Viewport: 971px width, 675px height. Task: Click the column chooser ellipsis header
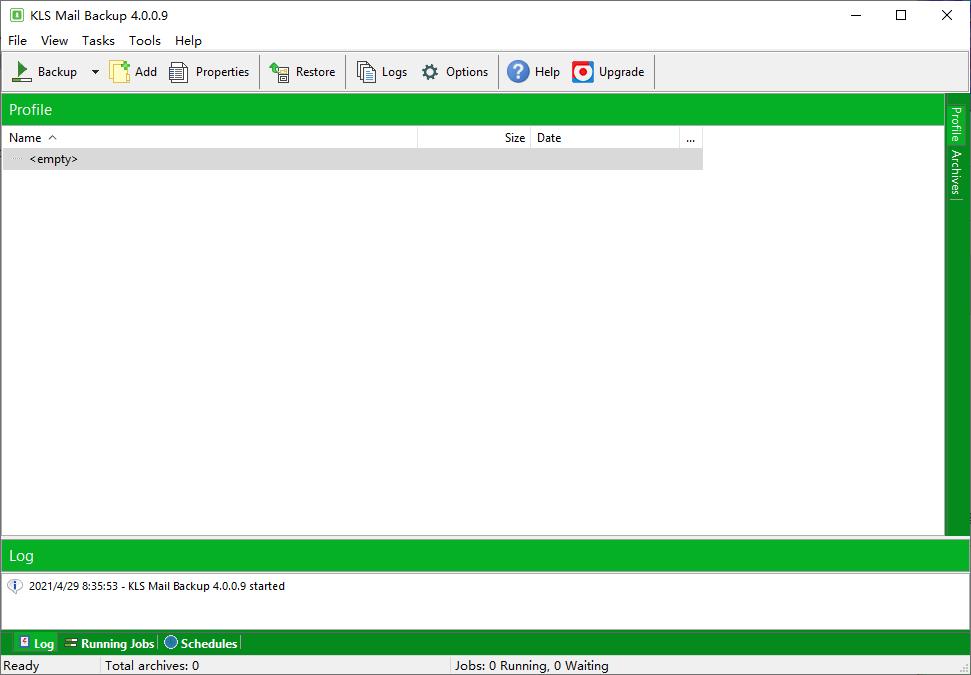690,137
